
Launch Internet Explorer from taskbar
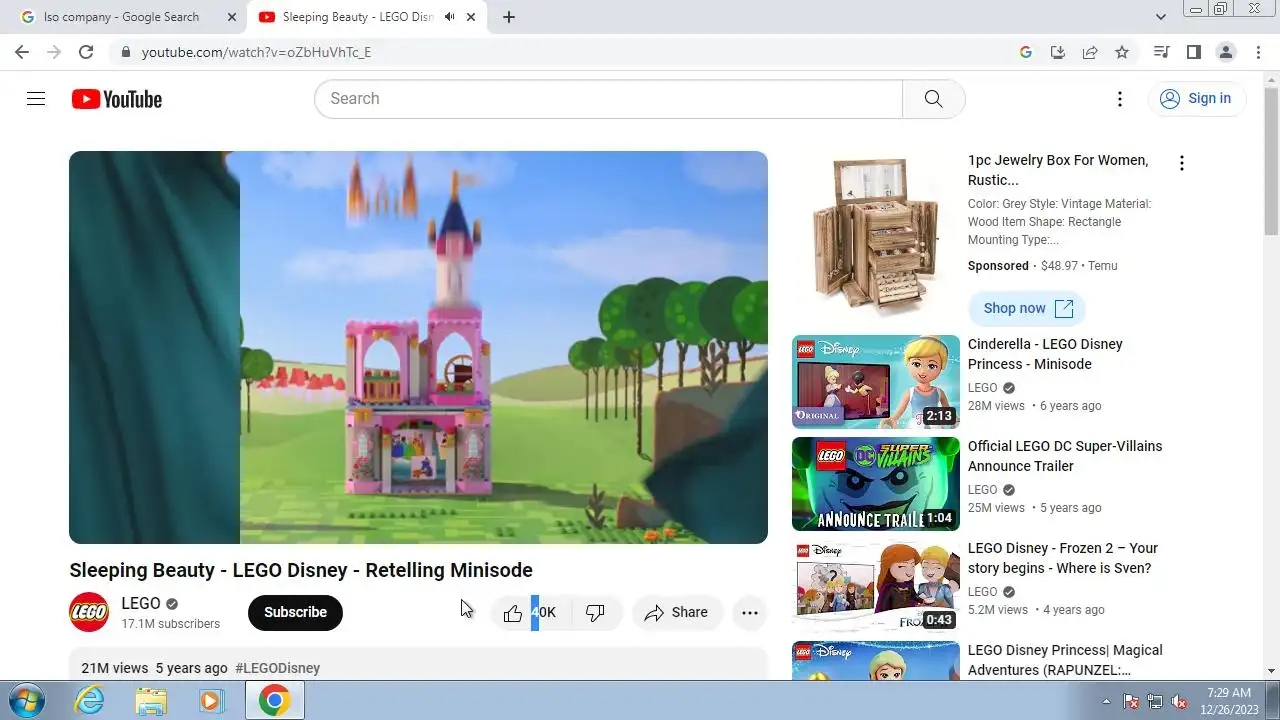tap(90, 700)
